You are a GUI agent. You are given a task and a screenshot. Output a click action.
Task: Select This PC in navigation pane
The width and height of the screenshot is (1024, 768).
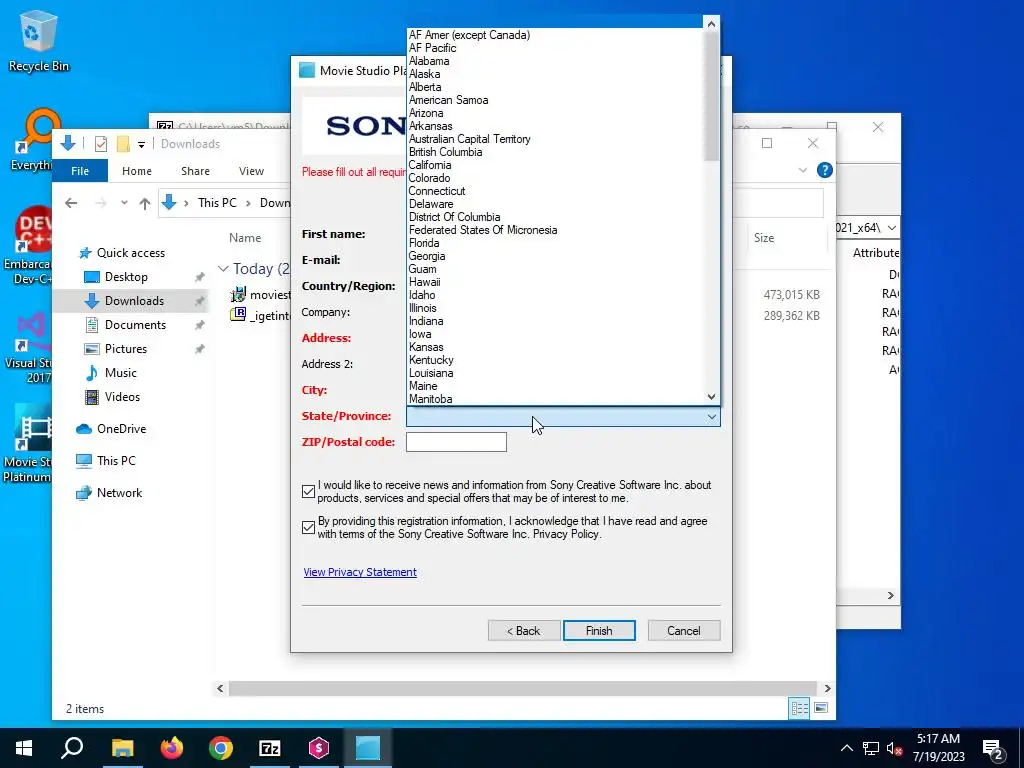116,461
